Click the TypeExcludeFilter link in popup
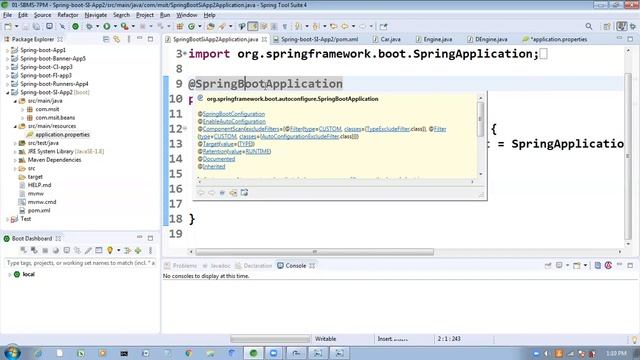640x360 pixels. point(388,129)
